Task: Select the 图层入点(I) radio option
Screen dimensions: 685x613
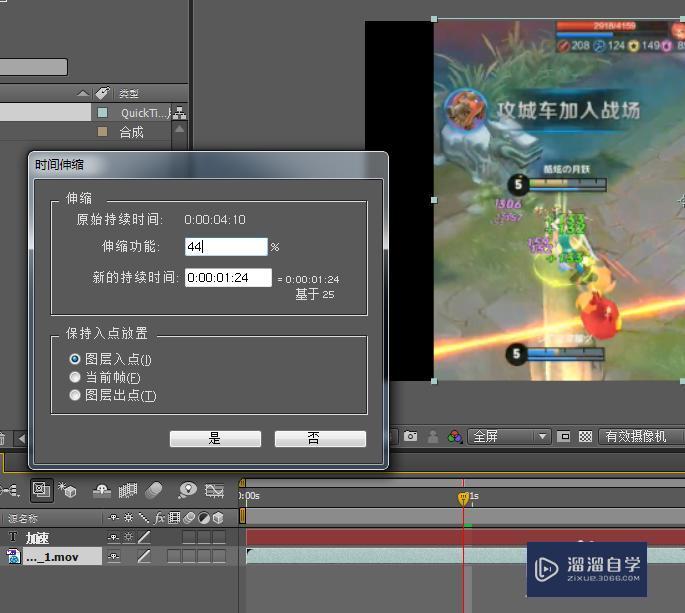Action: click(75, 359)
